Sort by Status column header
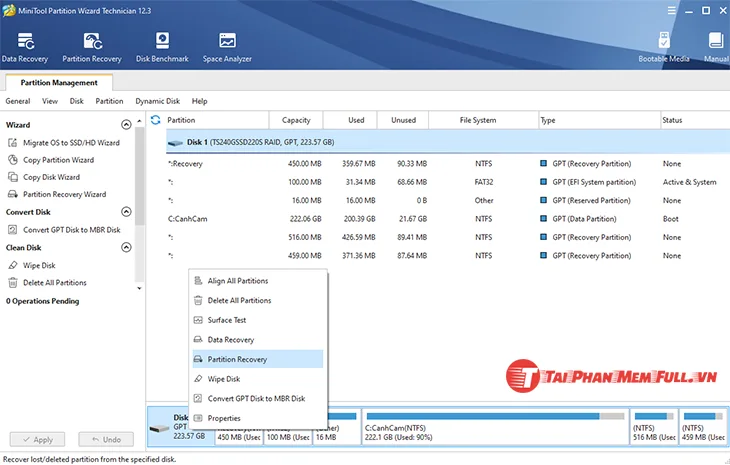 click(x=695, y=120)
